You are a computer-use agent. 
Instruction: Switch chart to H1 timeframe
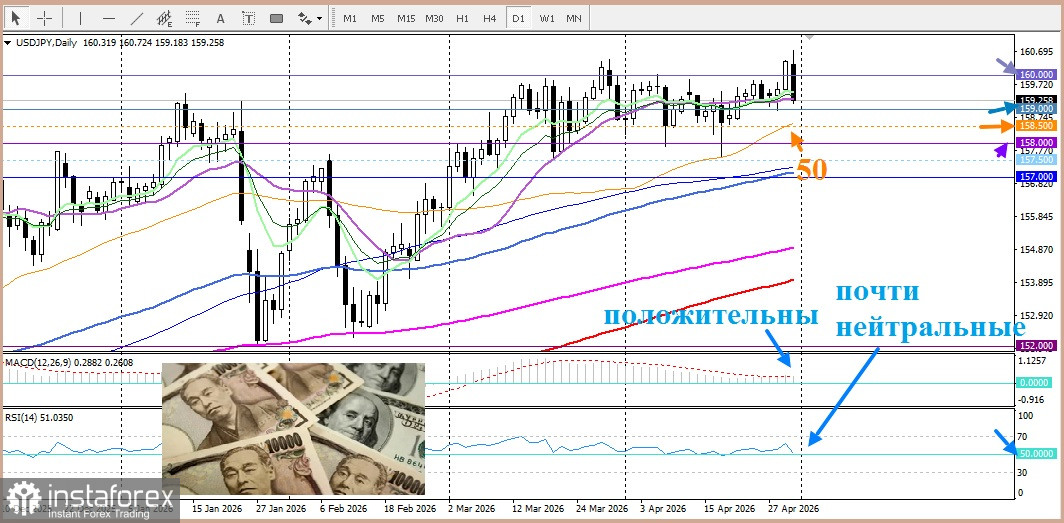(463, 18)
